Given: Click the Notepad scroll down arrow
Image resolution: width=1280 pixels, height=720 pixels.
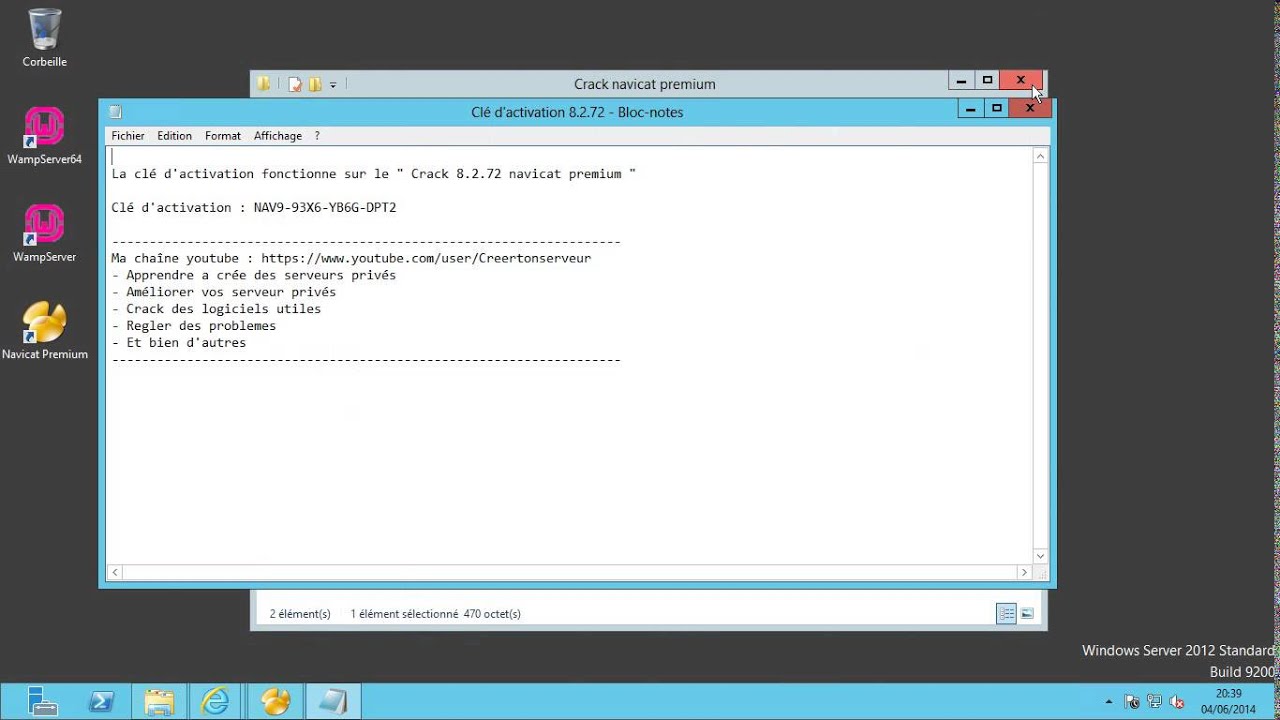Looking at the screenshot, I should click(1040, 556).
